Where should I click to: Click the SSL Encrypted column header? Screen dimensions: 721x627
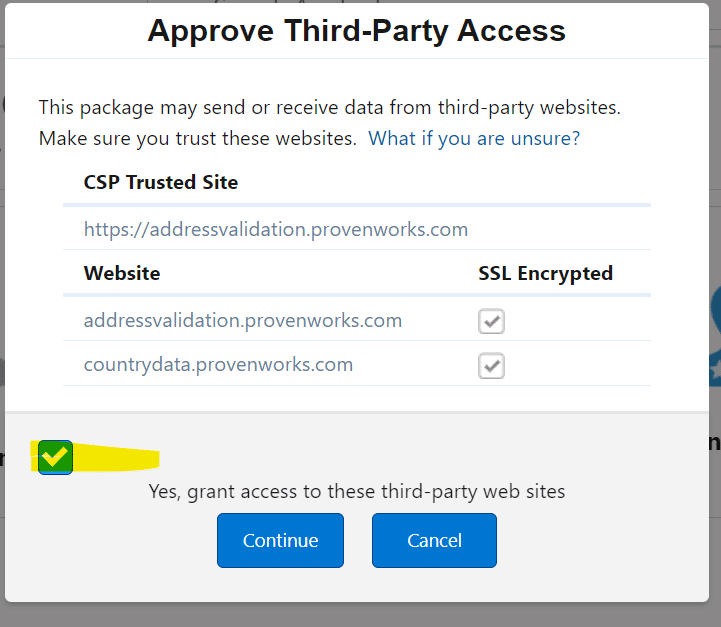545,273
